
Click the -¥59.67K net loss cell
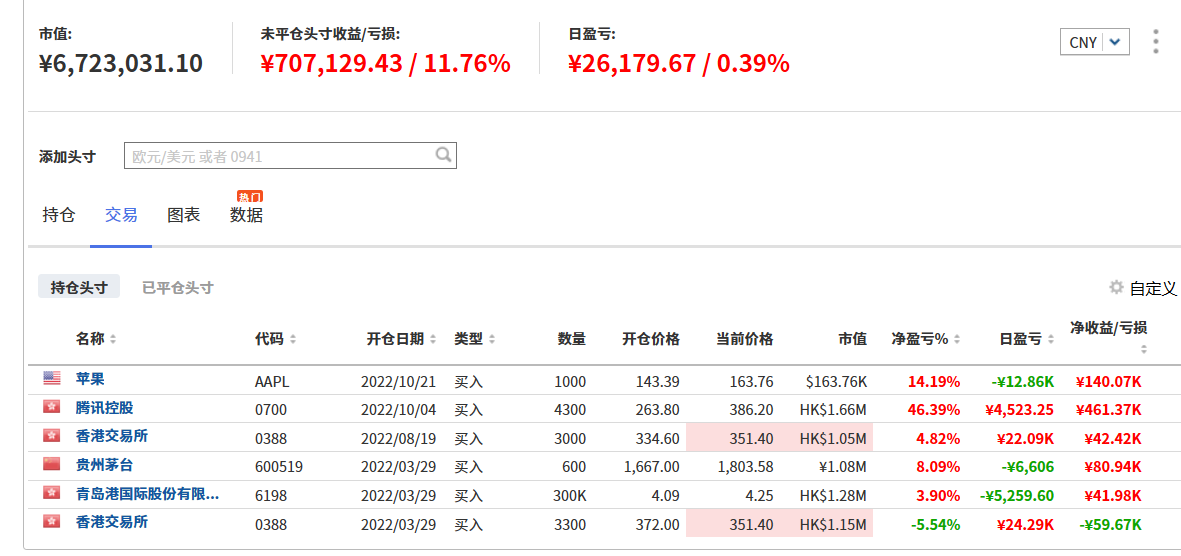pos(1110,524)
